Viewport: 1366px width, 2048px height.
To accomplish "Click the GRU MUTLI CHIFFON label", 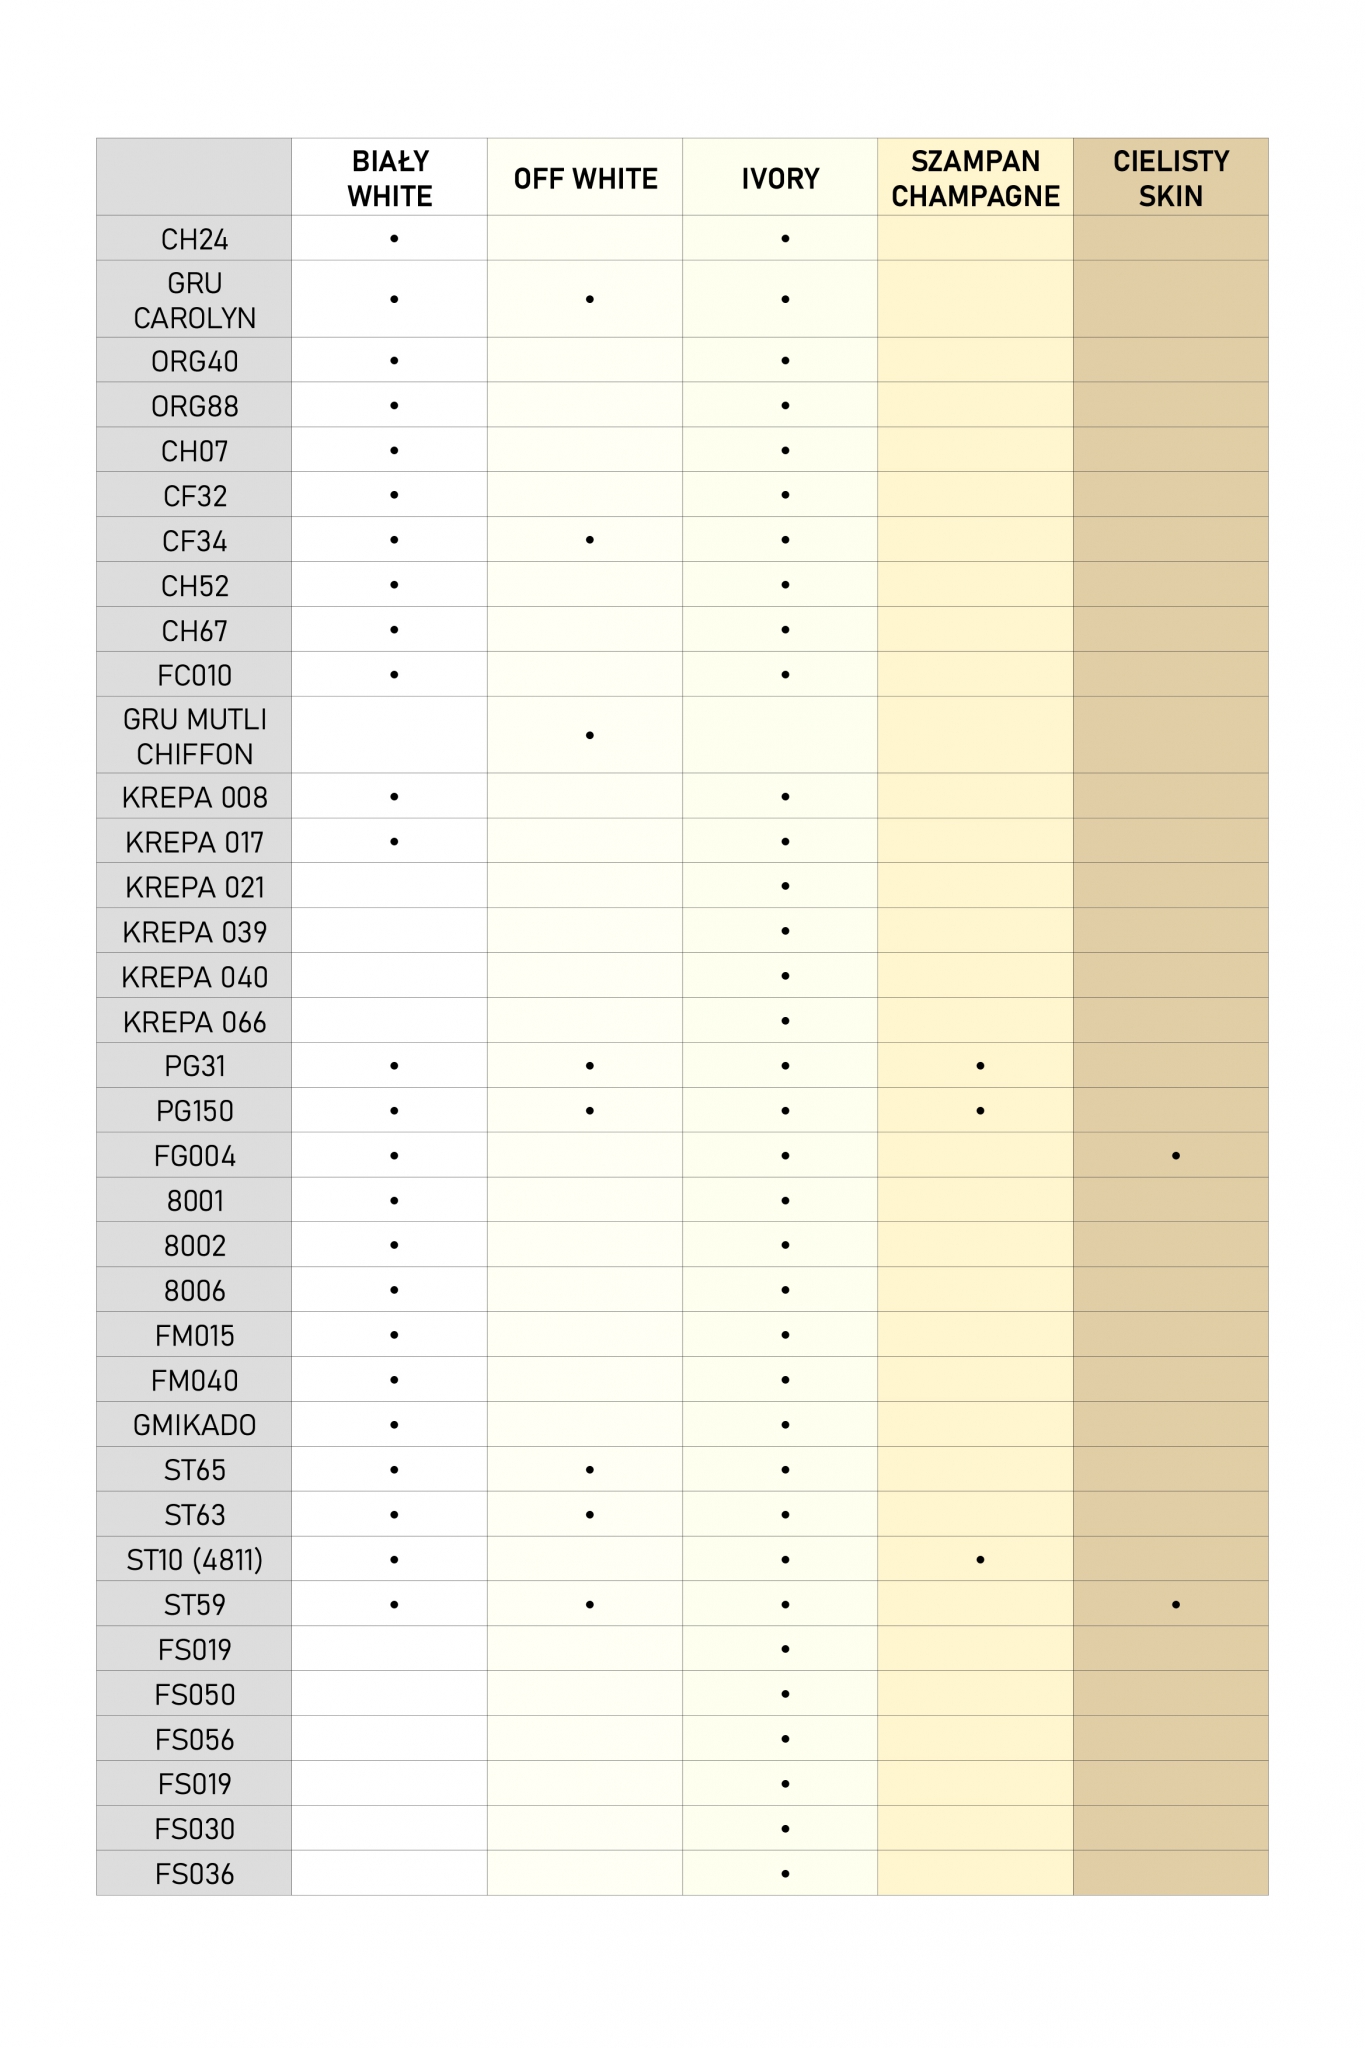I will (x=194, y=736).
